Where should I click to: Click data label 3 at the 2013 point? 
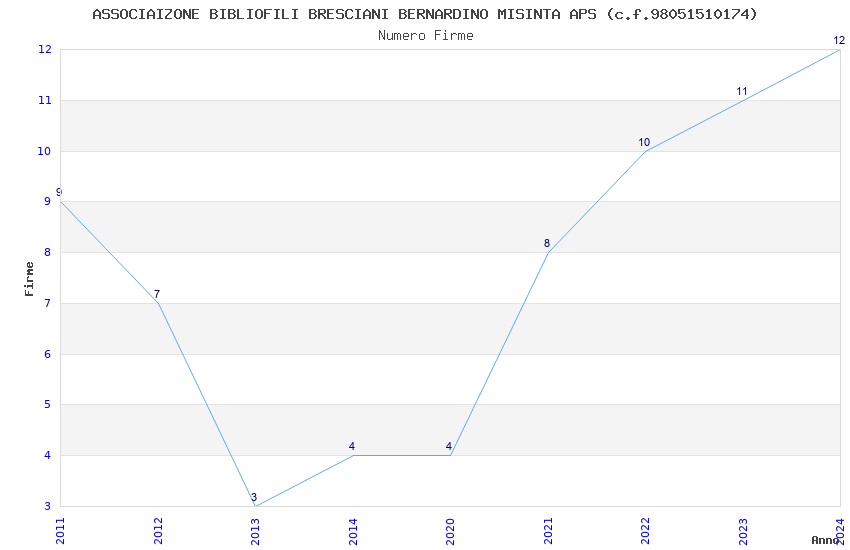[x=254, y=497]
